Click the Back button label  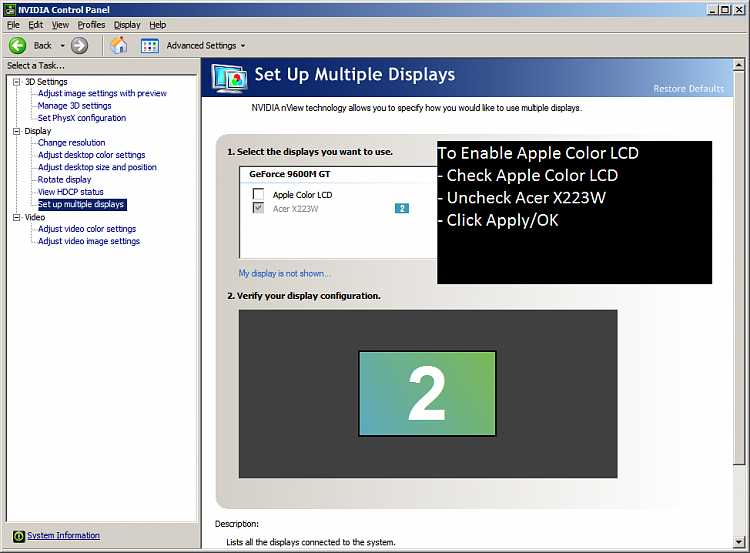tap(43, 45)
